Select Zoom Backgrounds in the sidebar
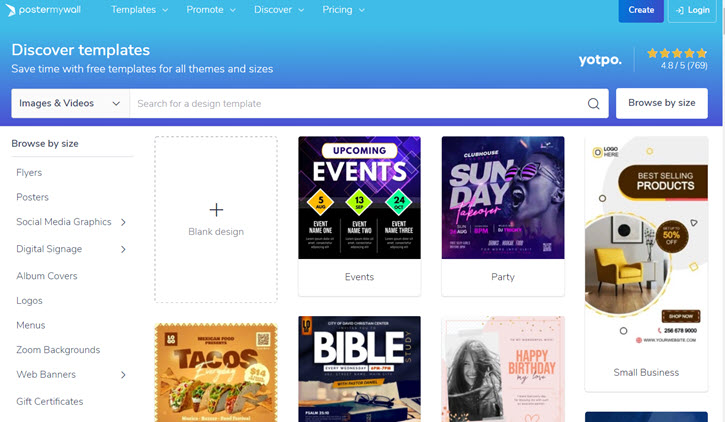 58,350
